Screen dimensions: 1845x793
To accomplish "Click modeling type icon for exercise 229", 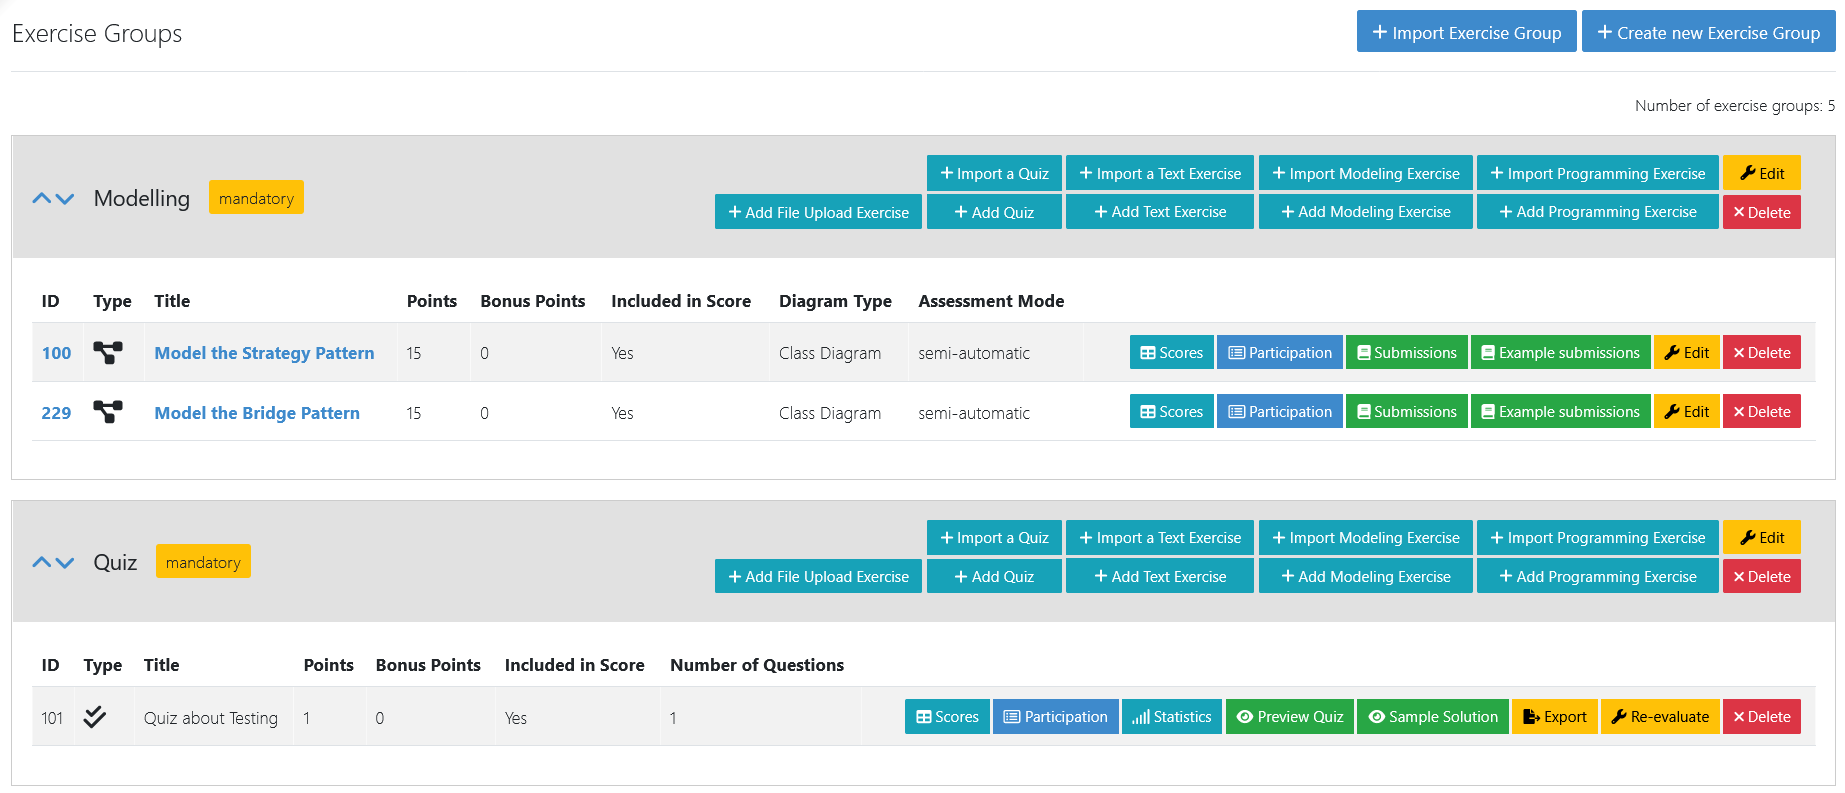I will (108, 412).
